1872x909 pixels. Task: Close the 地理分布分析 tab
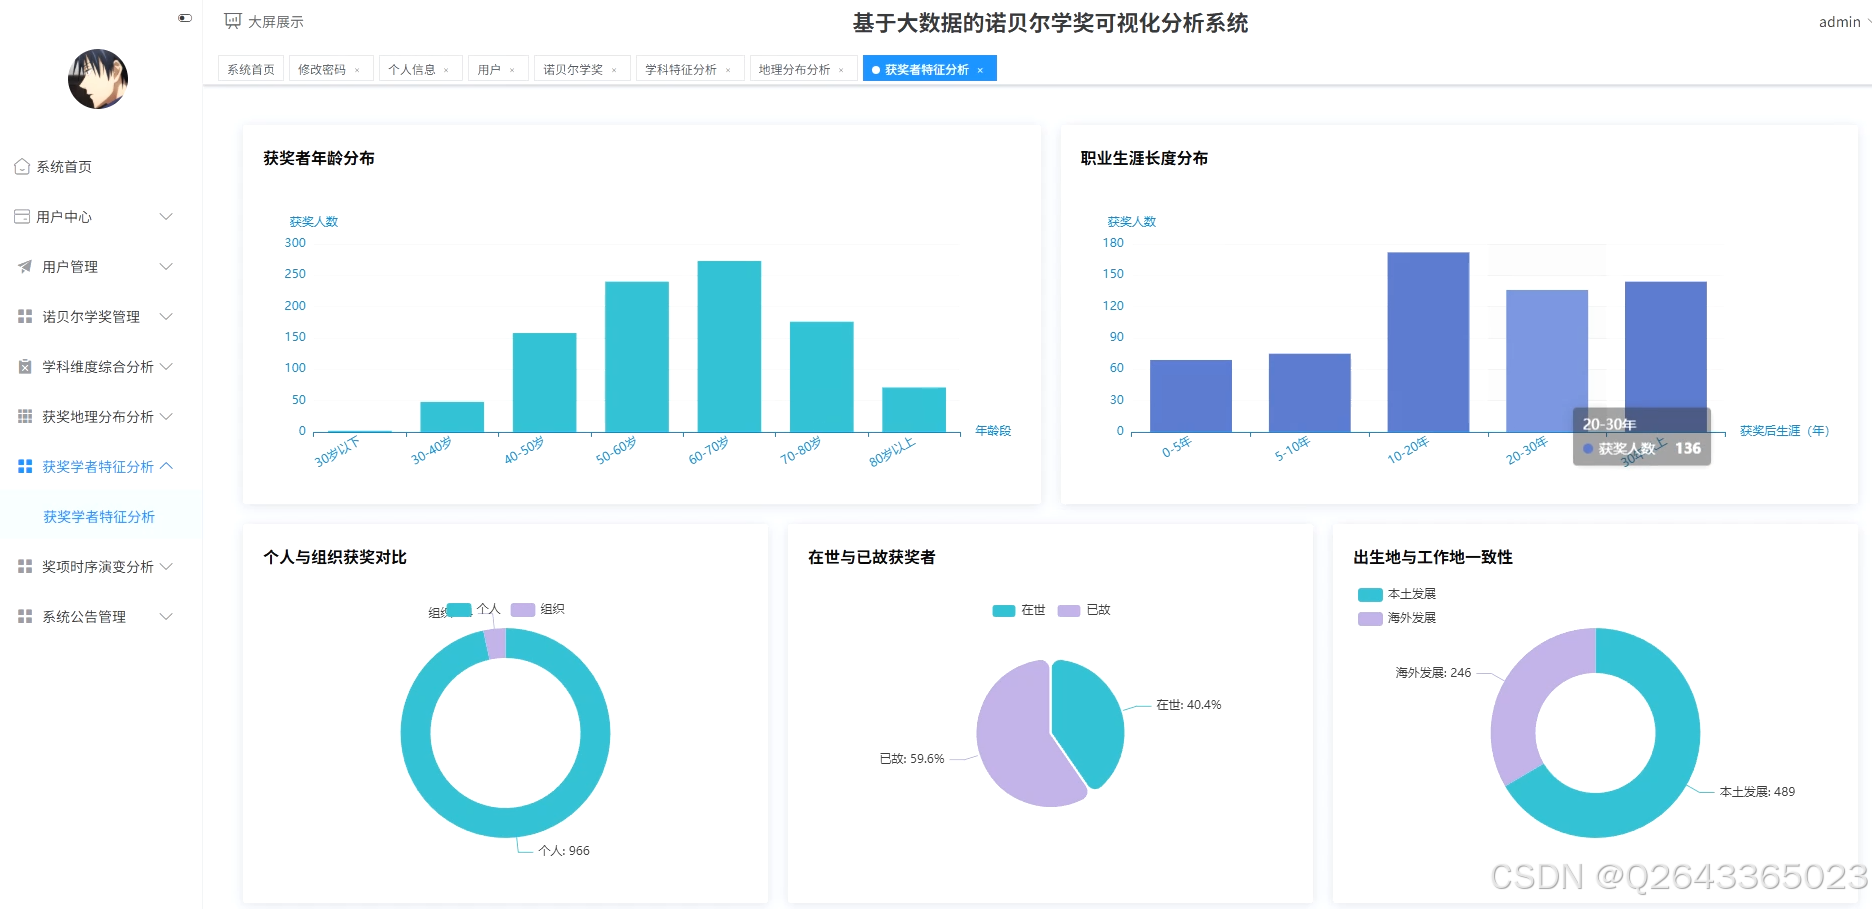pyautogui.click(x=841, y=70)
